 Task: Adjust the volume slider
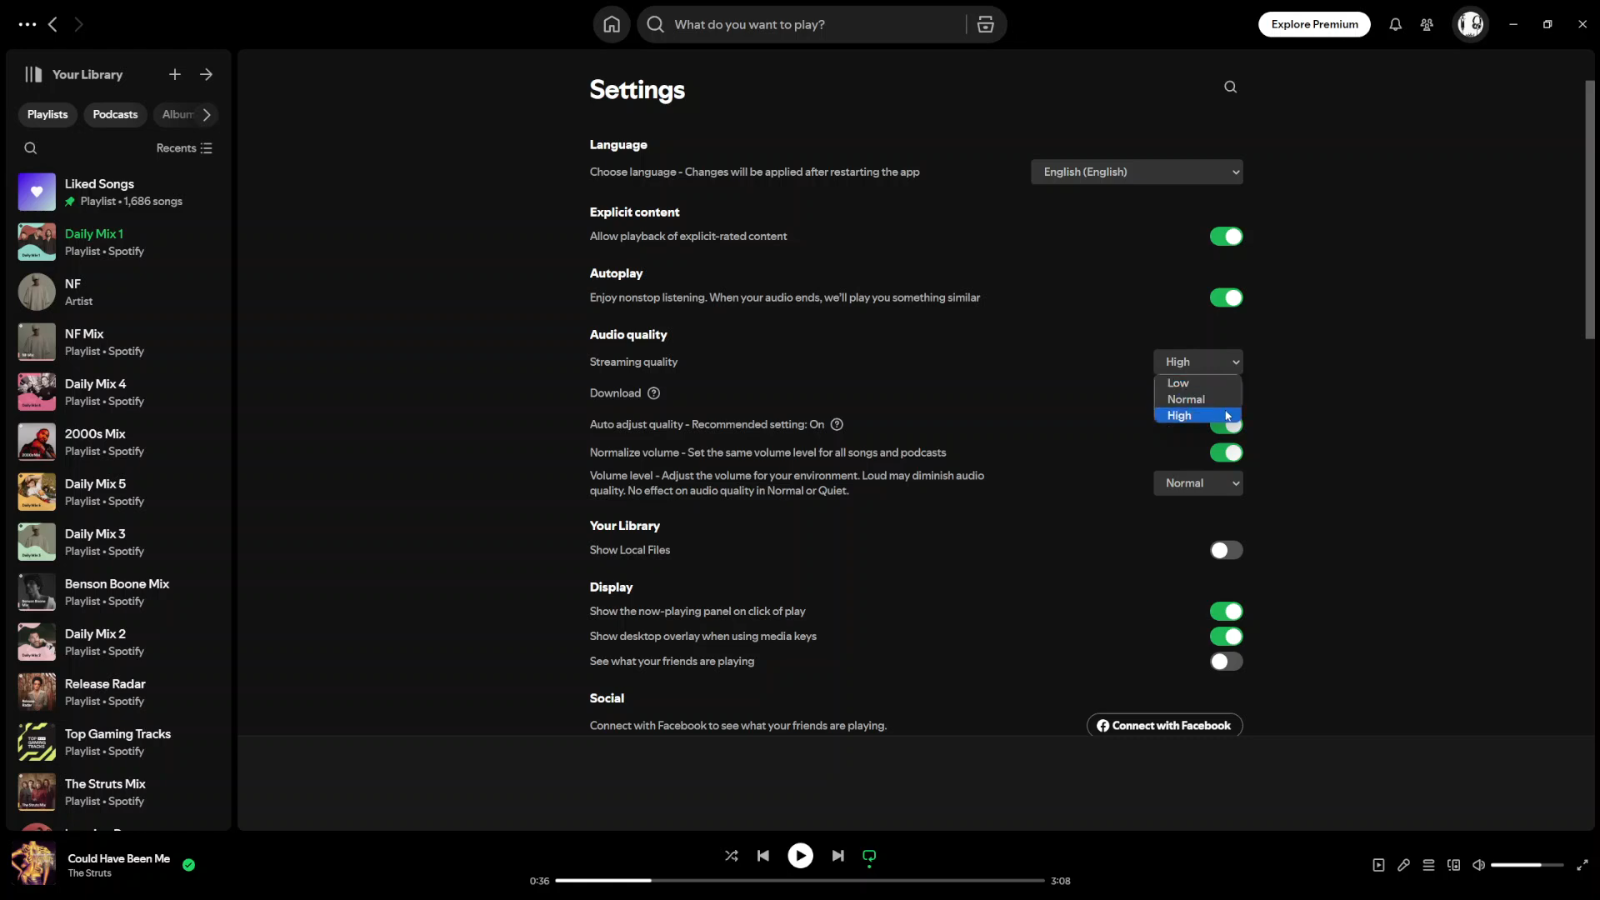pos(1526,865)
